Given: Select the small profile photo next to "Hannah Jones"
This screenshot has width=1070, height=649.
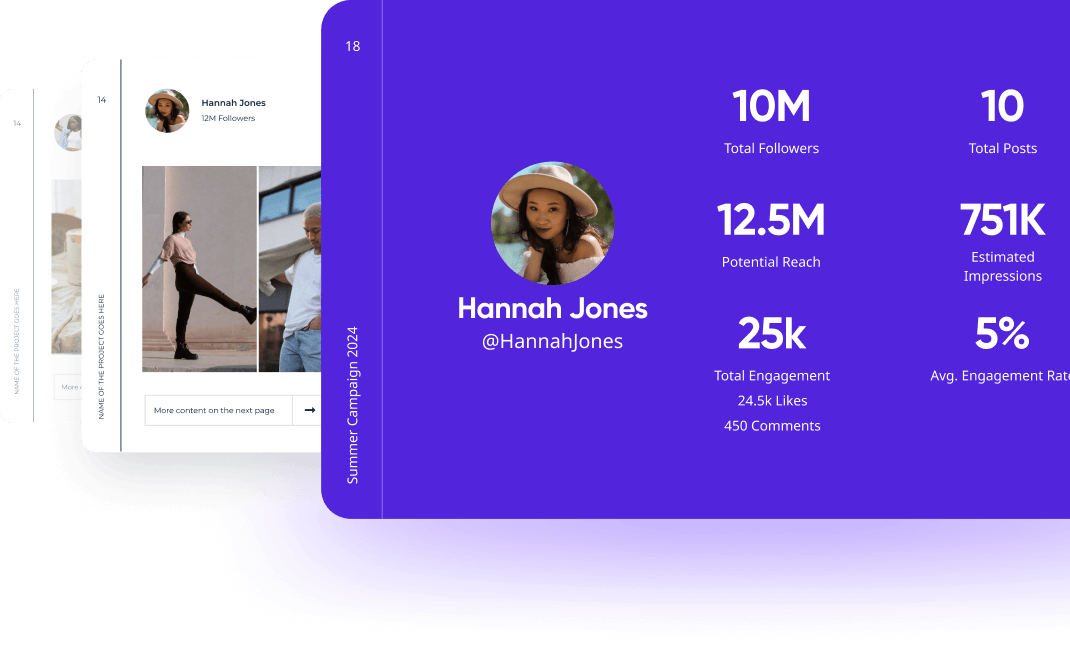Looking at the screenshot, I should point(167,111).
